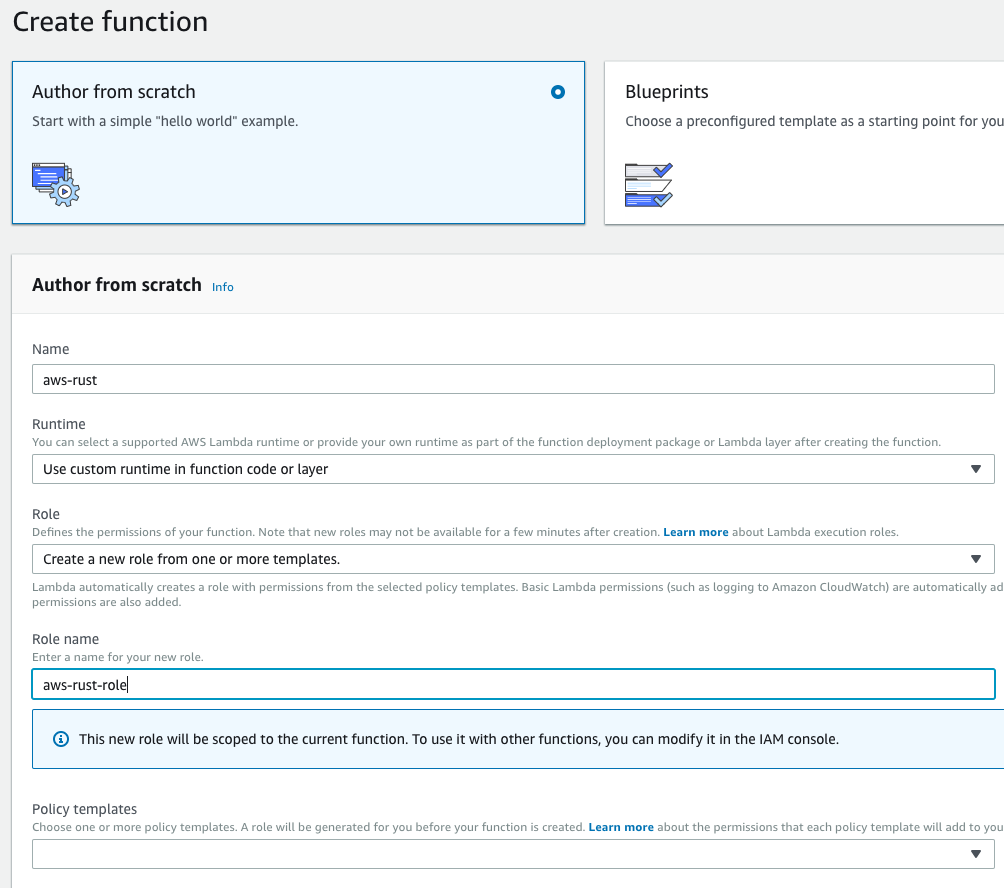Select the Author from scratch radio button
Screen dimensions: 1004x888
click(558, 92)
